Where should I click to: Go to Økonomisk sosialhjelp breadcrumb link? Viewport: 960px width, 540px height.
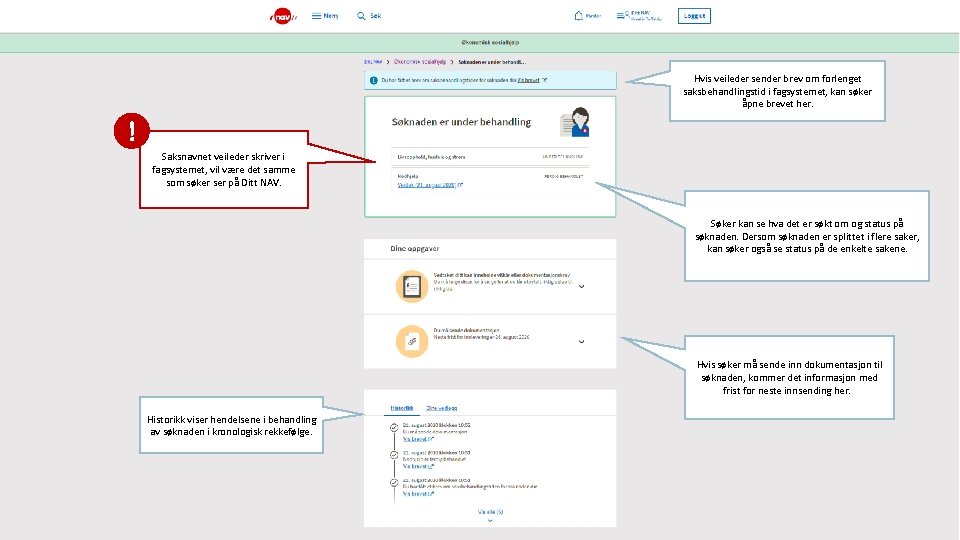pyautogui.click(x=420, y=62)
